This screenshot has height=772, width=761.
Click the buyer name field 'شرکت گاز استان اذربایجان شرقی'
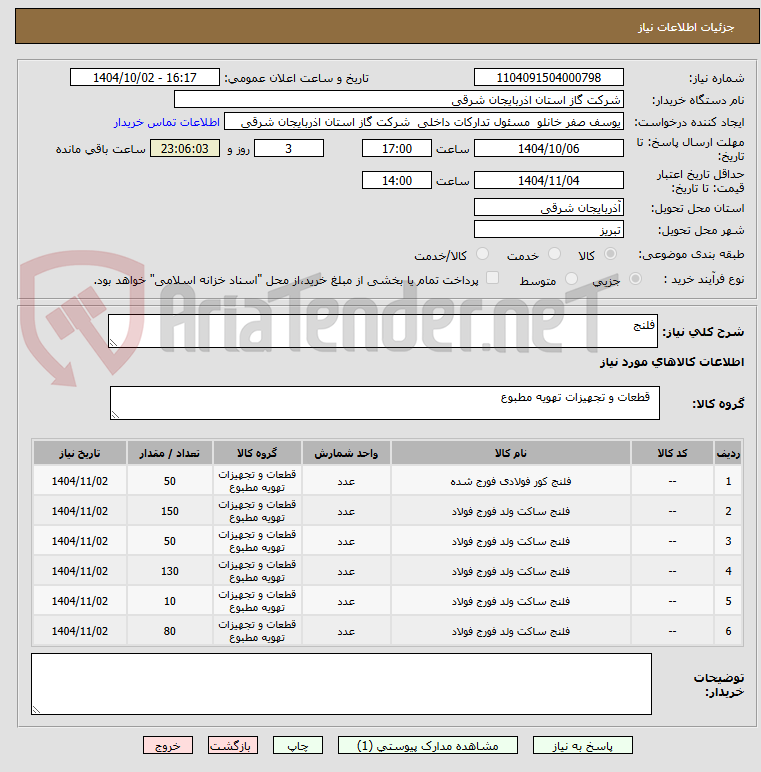click(399, 100)
